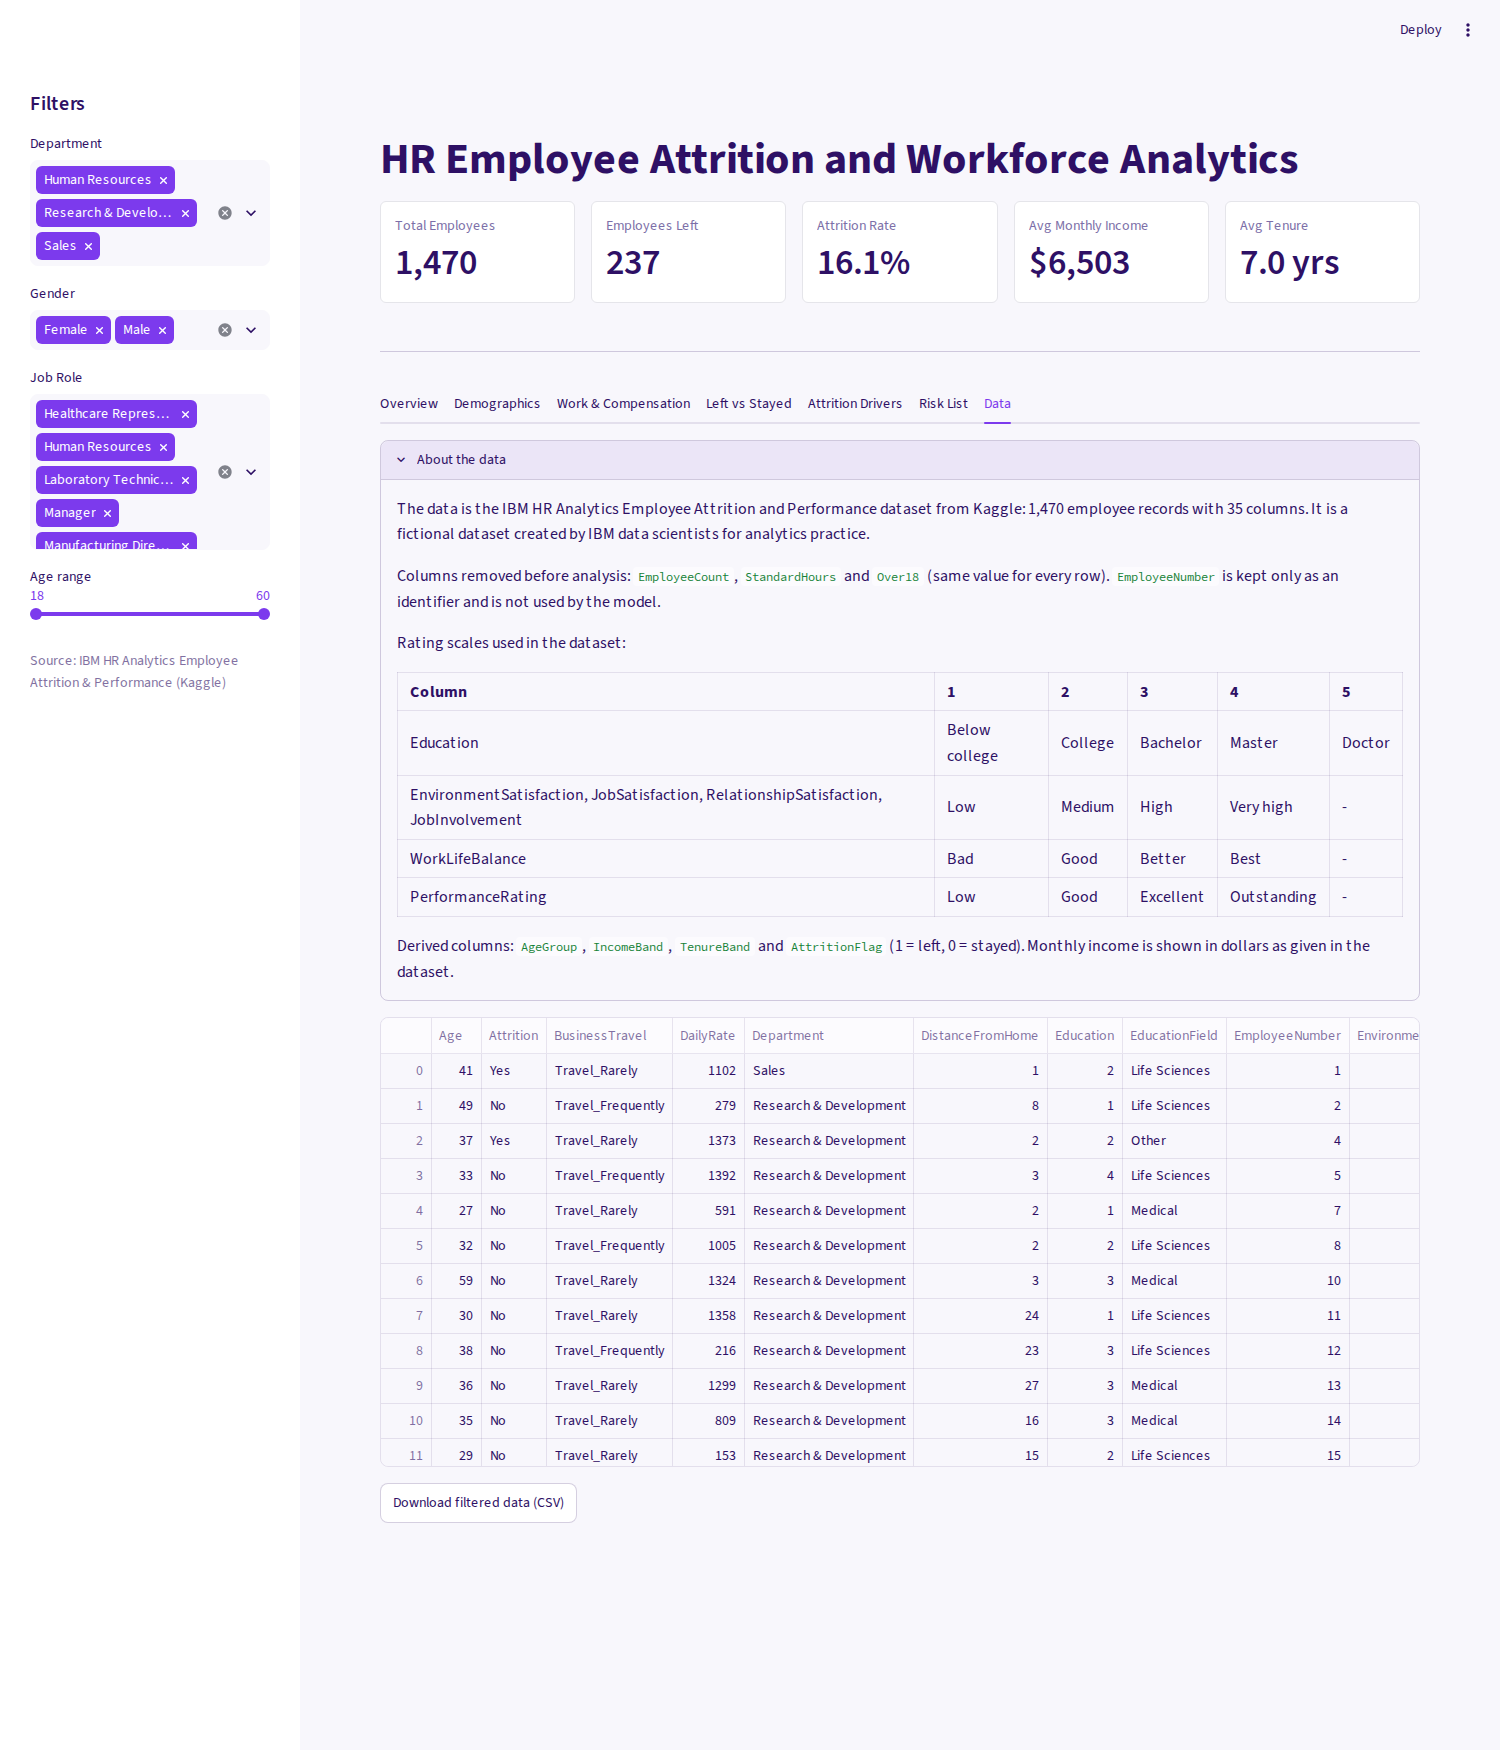Remove the Research & Development department tag
Viewport: 1500px width, 1750px height.
click(185, 213)
